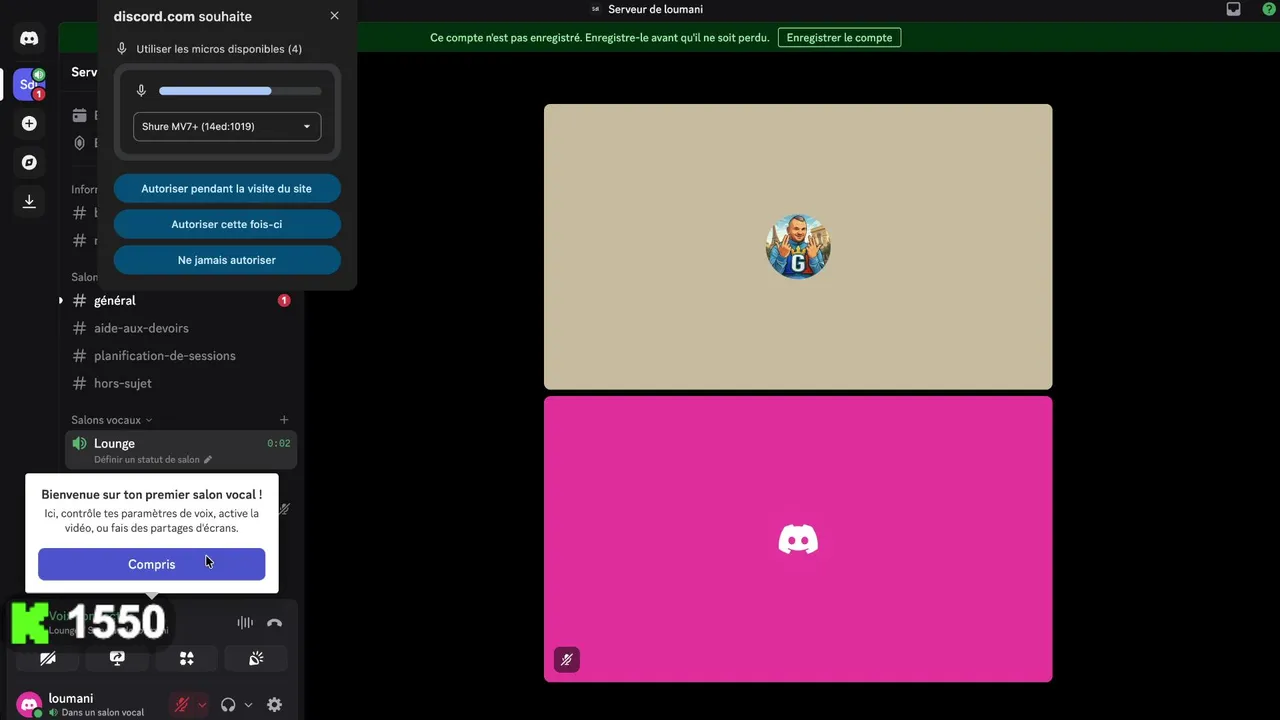Click the Compris button
This screenshot has width=1280, height=720.
point(152,564)
